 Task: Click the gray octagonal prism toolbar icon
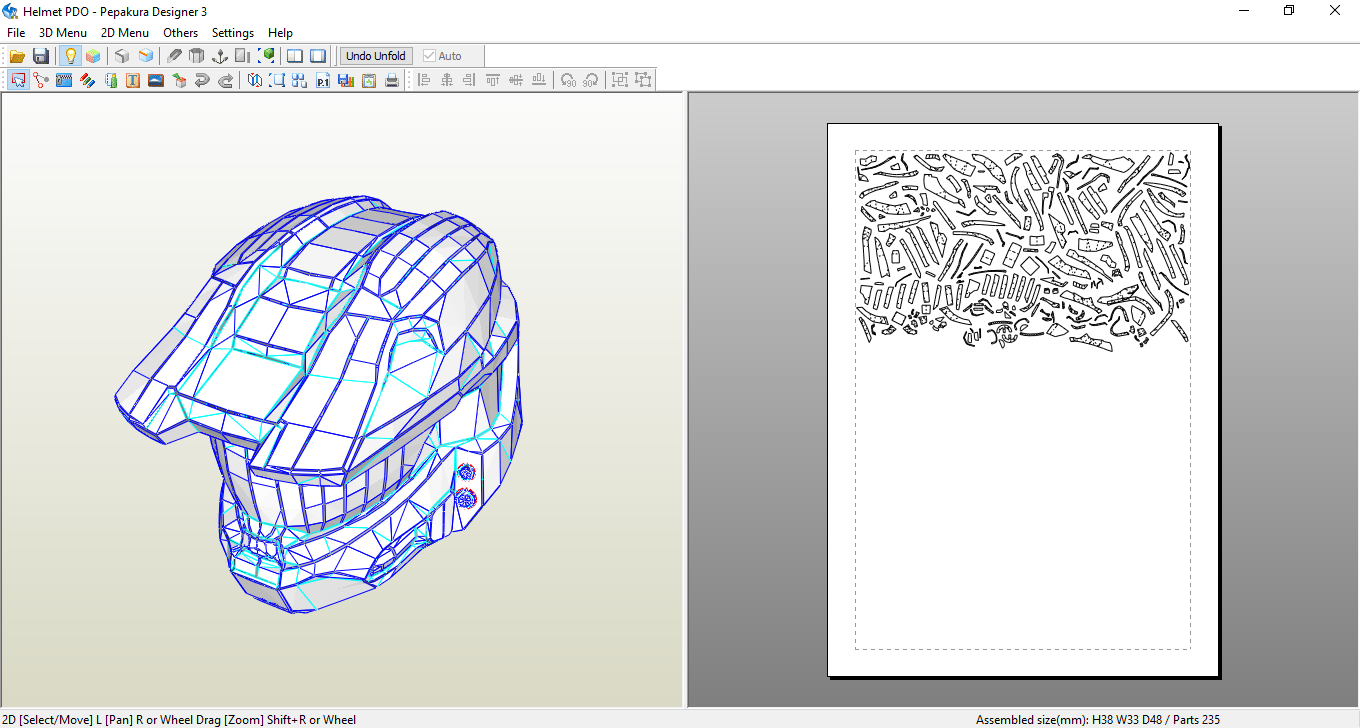(197, 56)
